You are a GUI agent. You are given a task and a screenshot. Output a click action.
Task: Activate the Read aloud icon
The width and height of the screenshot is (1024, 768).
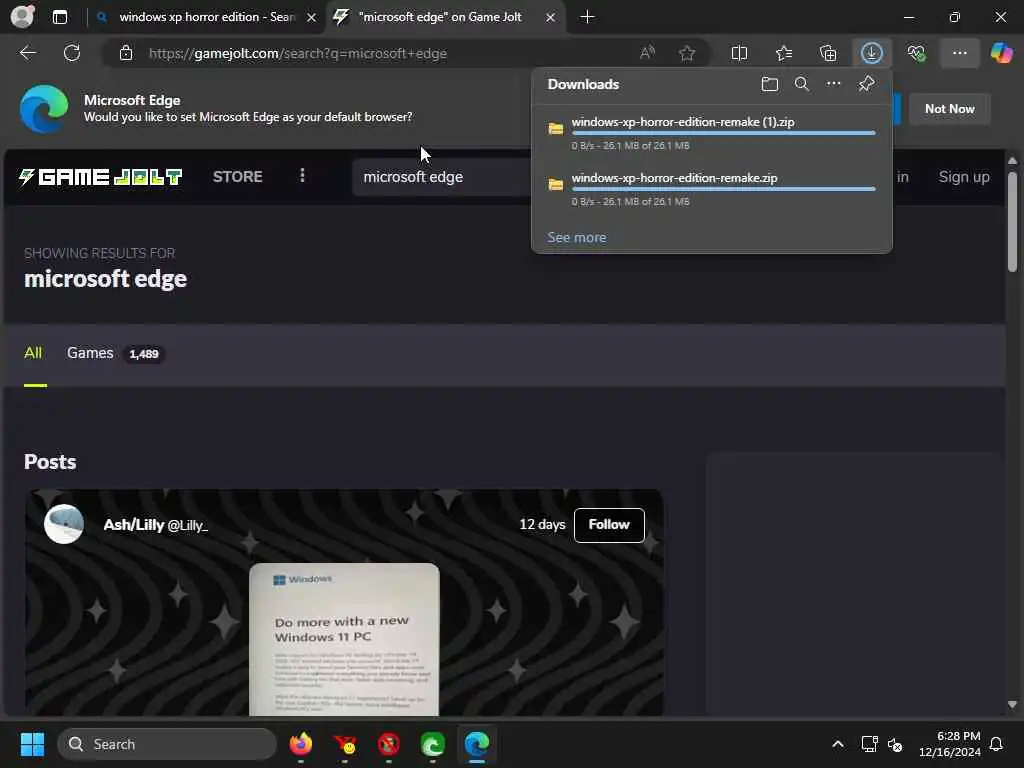[x=647, y=53]
